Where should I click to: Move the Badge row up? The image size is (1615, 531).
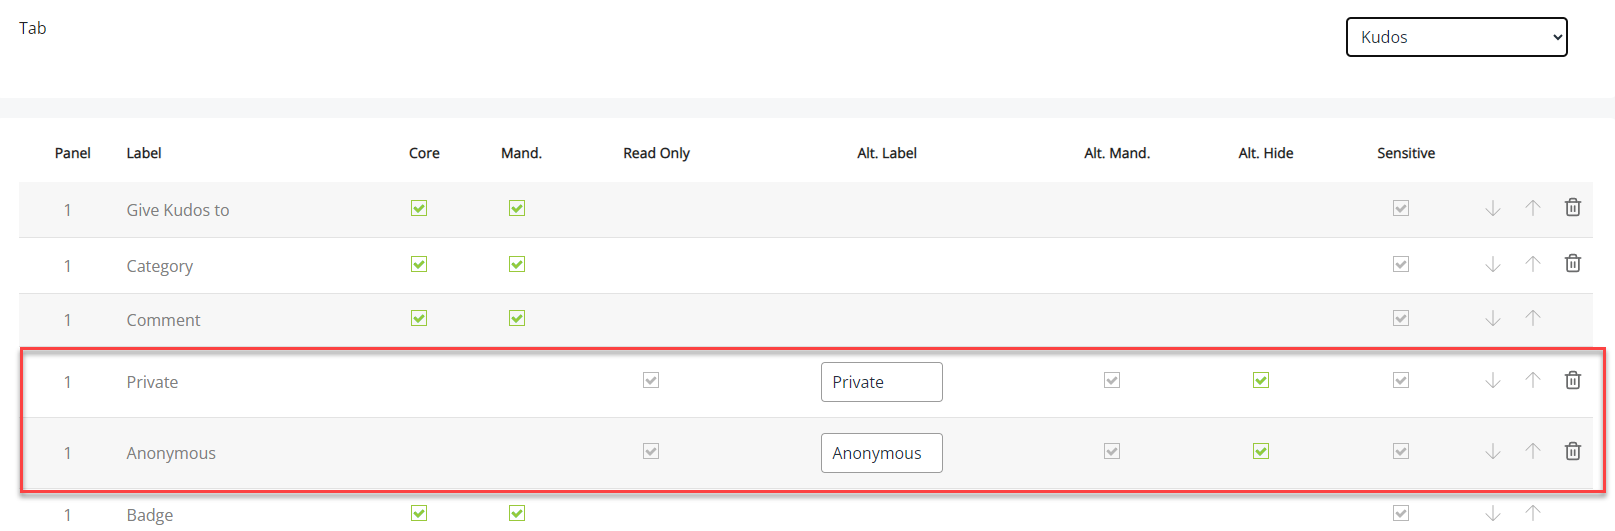pos(1533,513)
